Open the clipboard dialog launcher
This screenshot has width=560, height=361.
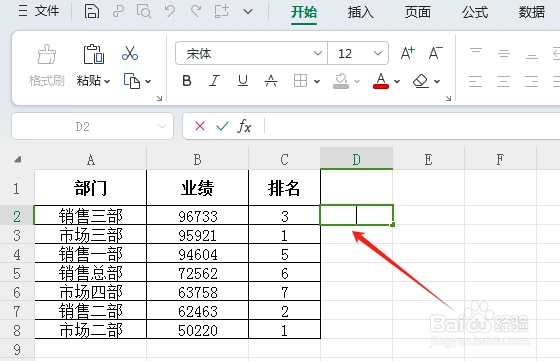tap(159, 98)
